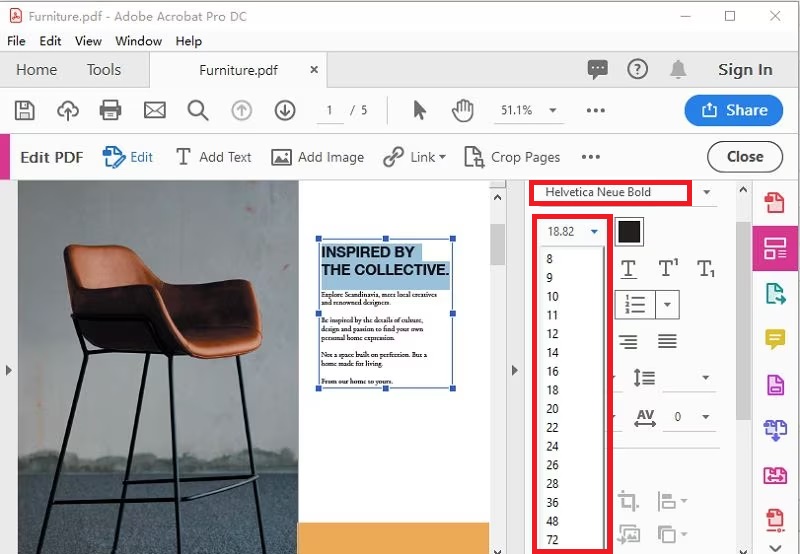Collapse the font size 18.82 dropdown

point(594,232)
